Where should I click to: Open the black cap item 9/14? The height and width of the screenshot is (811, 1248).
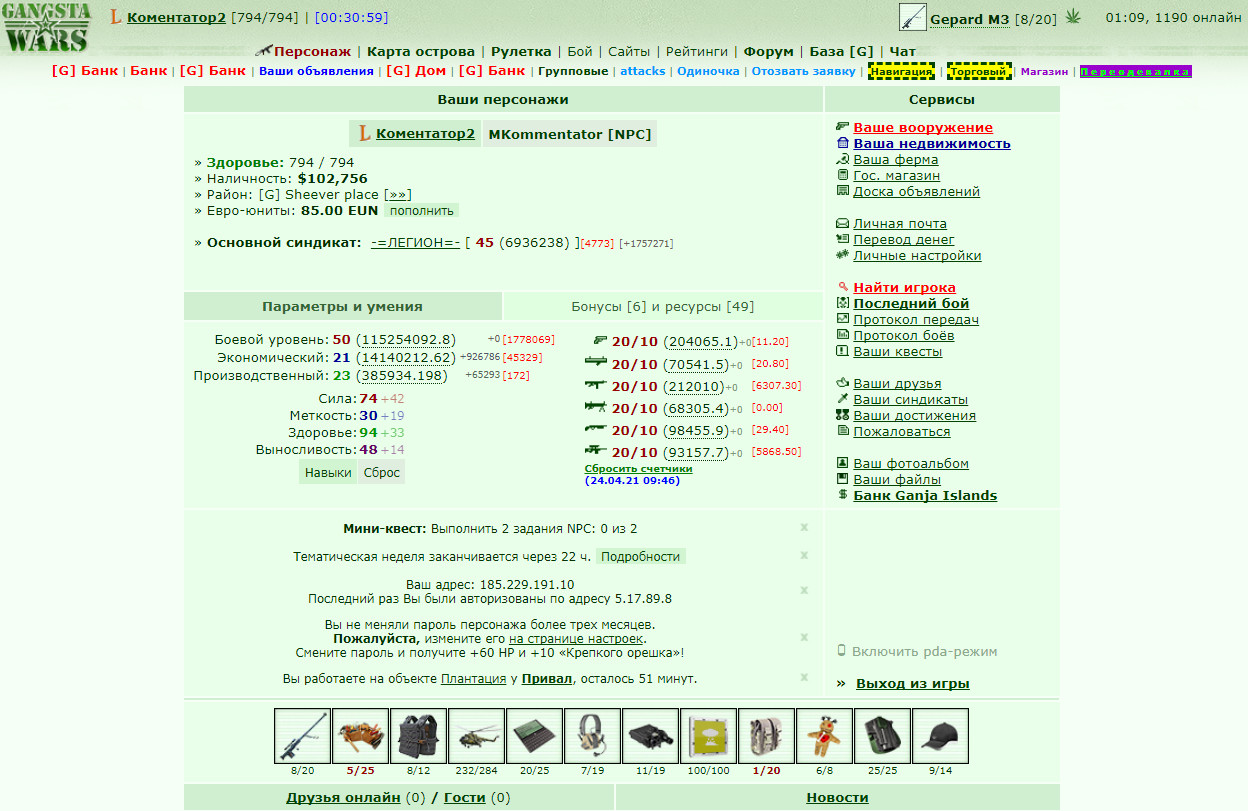point(940,736)
